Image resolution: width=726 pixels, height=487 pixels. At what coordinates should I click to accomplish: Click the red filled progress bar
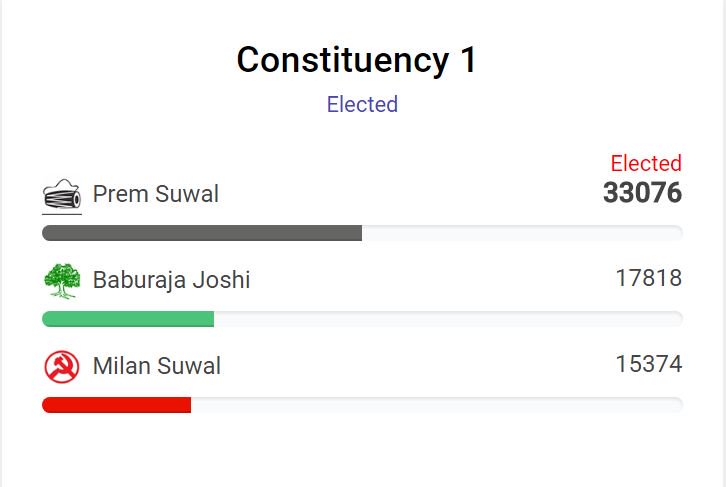pos(116,405)
